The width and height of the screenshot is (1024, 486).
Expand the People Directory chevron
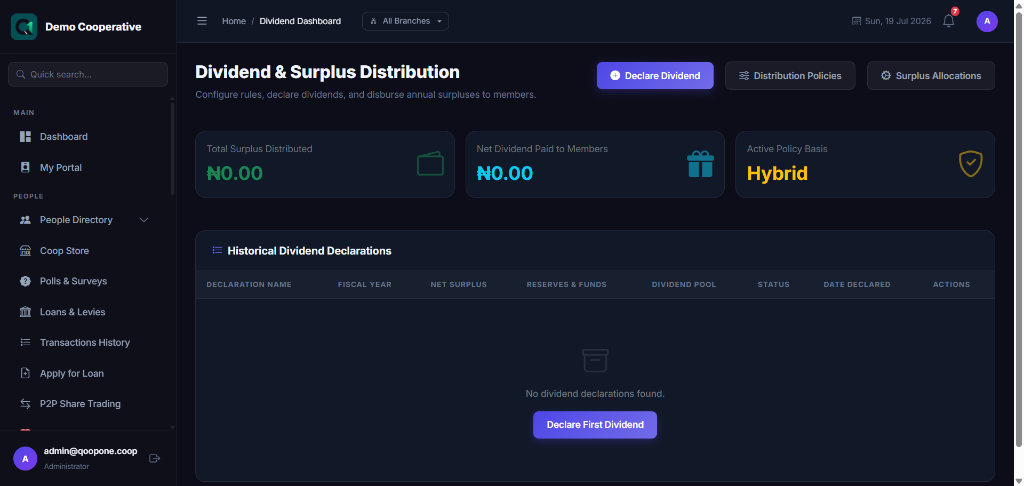point(144,220)
